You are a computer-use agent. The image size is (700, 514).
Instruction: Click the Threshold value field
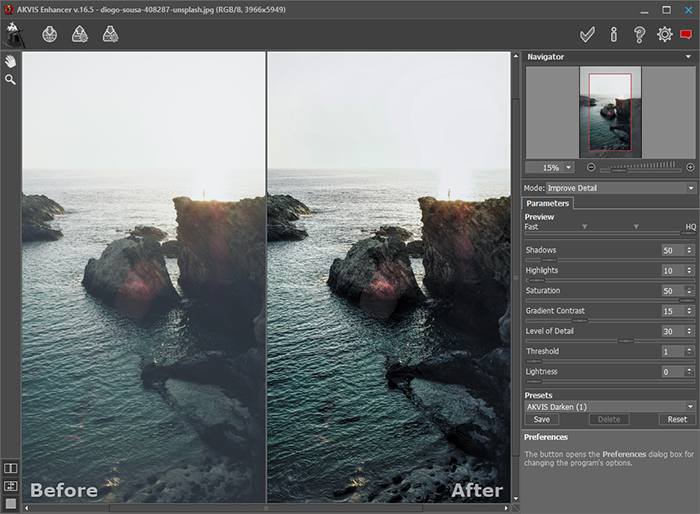(672, 351)
